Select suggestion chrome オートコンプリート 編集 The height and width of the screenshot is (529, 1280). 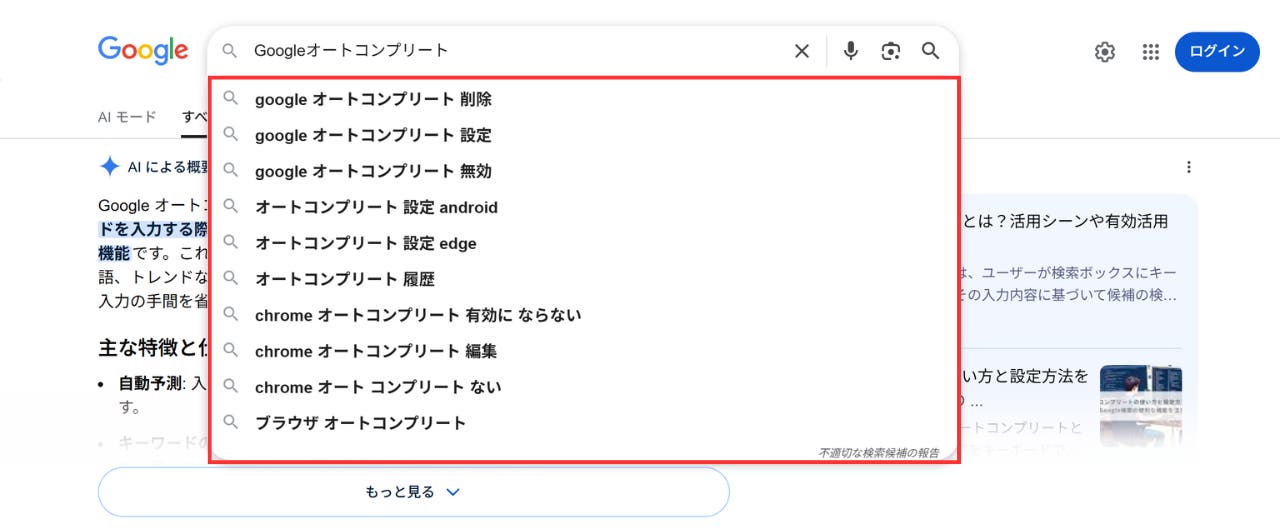(584, 351)
